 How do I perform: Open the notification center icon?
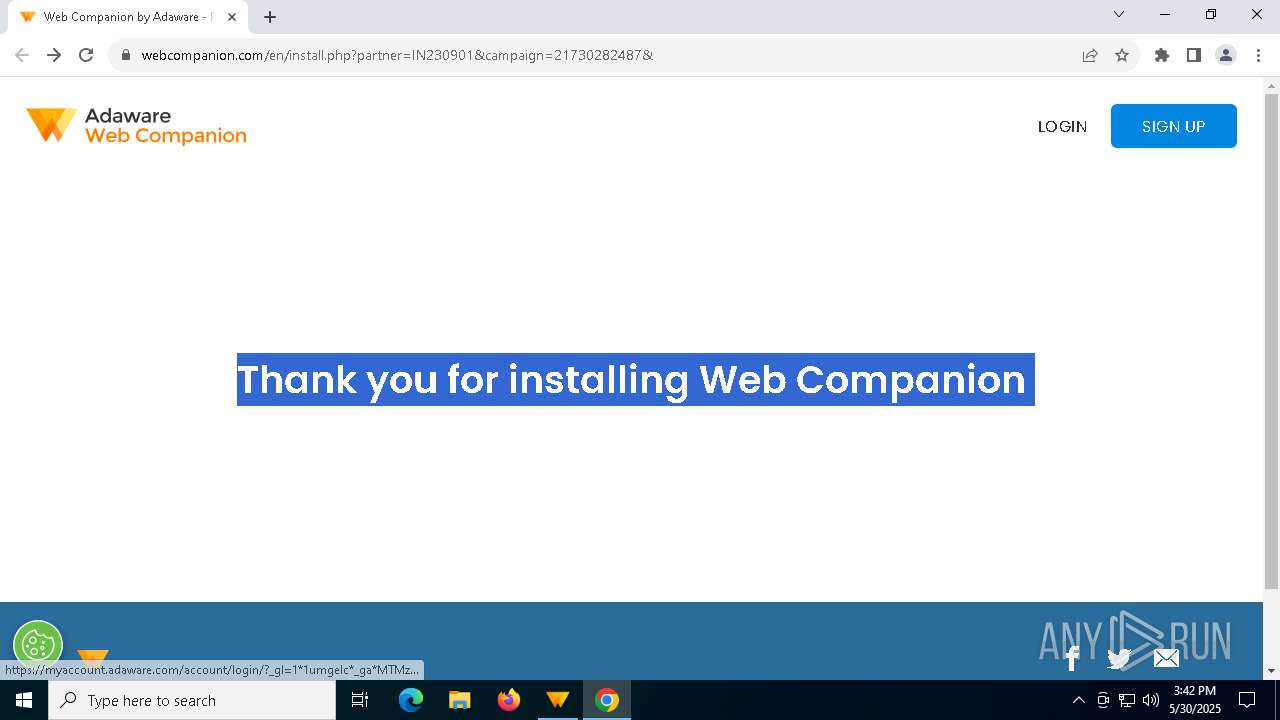[1247, 700]
